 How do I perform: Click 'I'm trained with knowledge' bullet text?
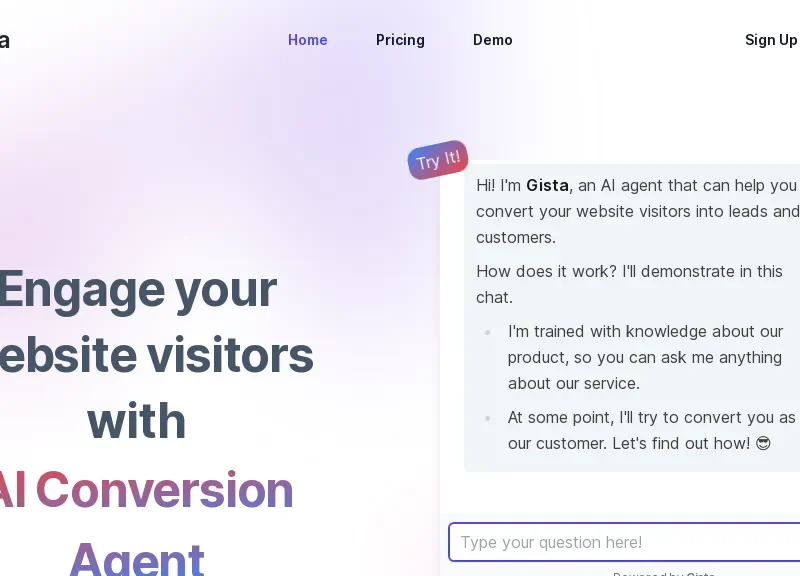pos(645,357)
